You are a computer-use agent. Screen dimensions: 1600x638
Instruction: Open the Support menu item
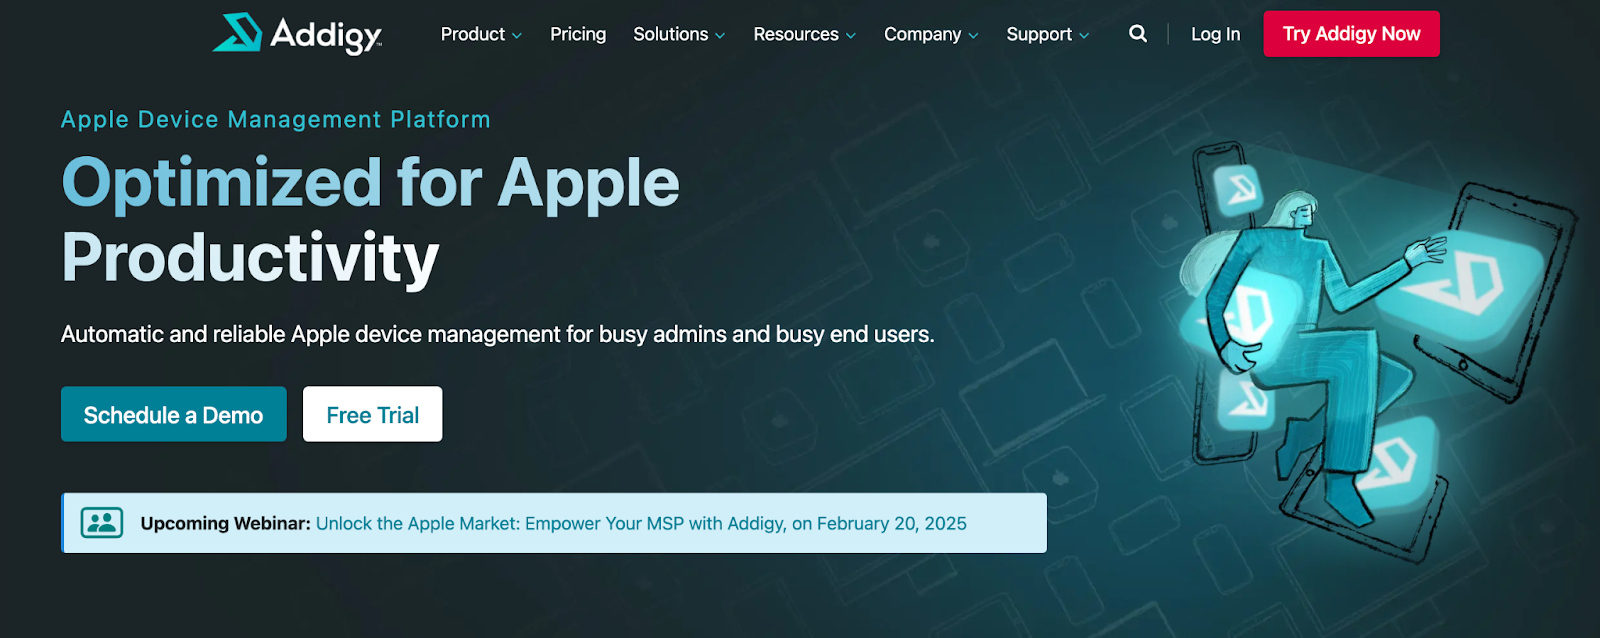[1039, 34]
